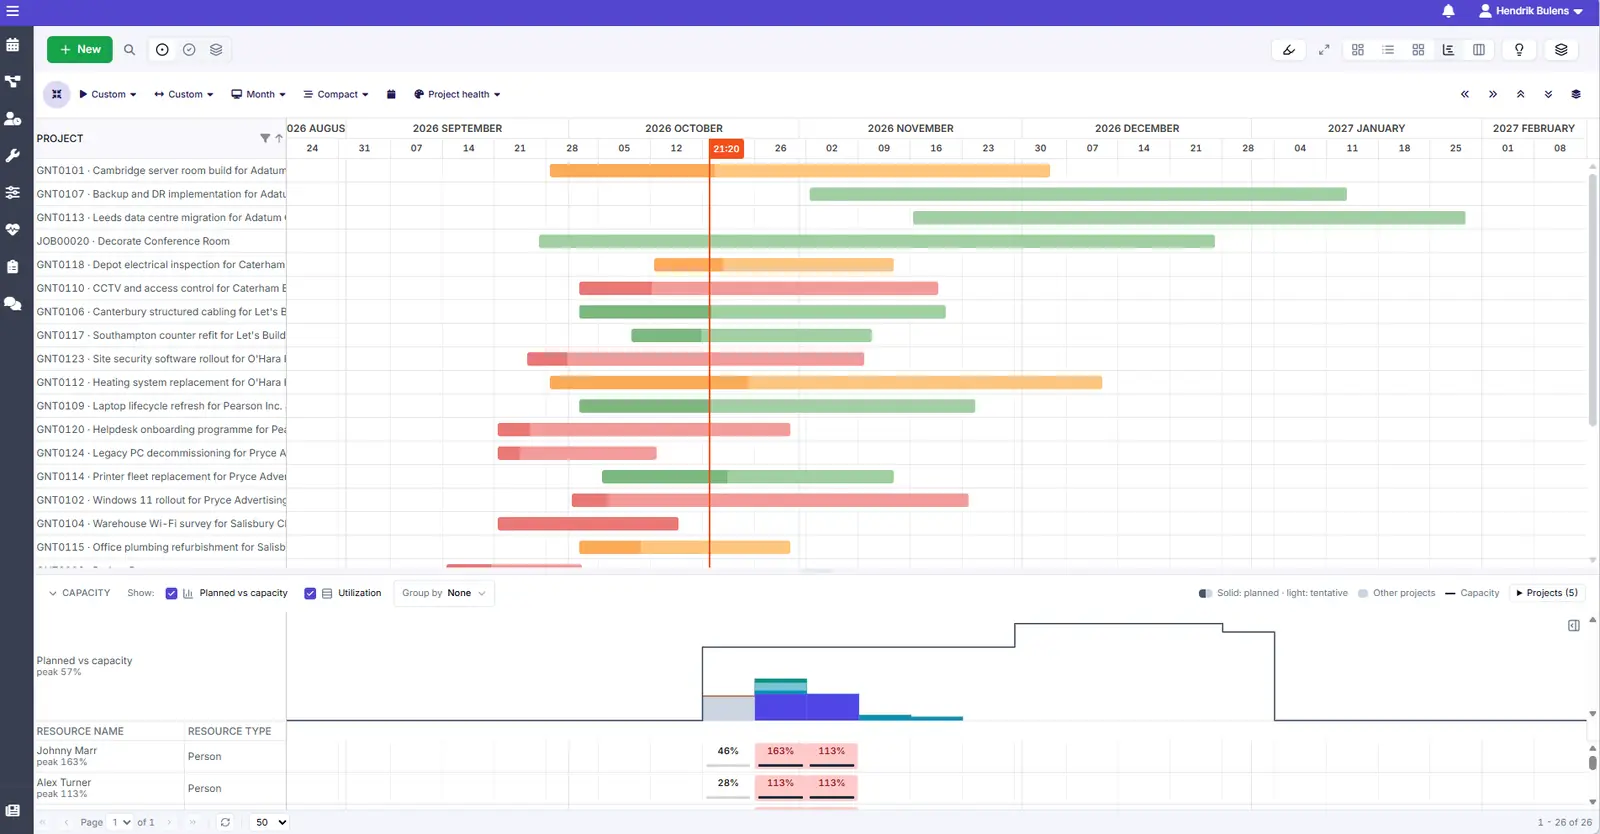Switch to the list view icon
The image size is (1600, 834).
pyautogui.click(x=1388, y=50)
